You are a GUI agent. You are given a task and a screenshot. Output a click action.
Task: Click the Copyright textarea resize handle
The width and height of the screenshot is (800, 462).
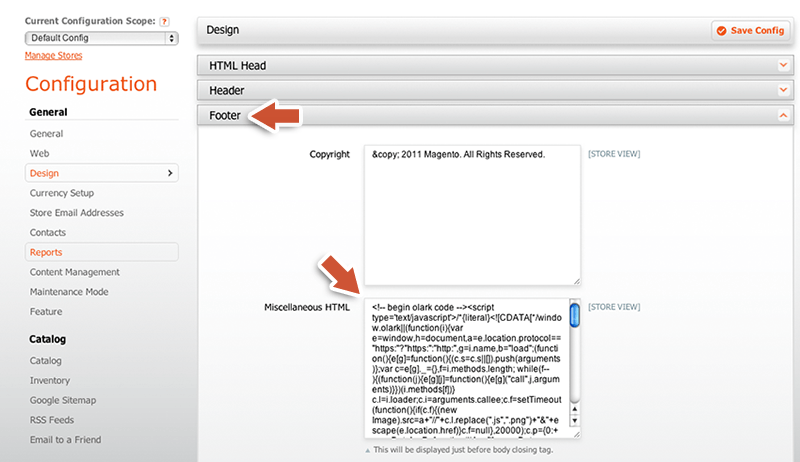[x=576, y=281]
